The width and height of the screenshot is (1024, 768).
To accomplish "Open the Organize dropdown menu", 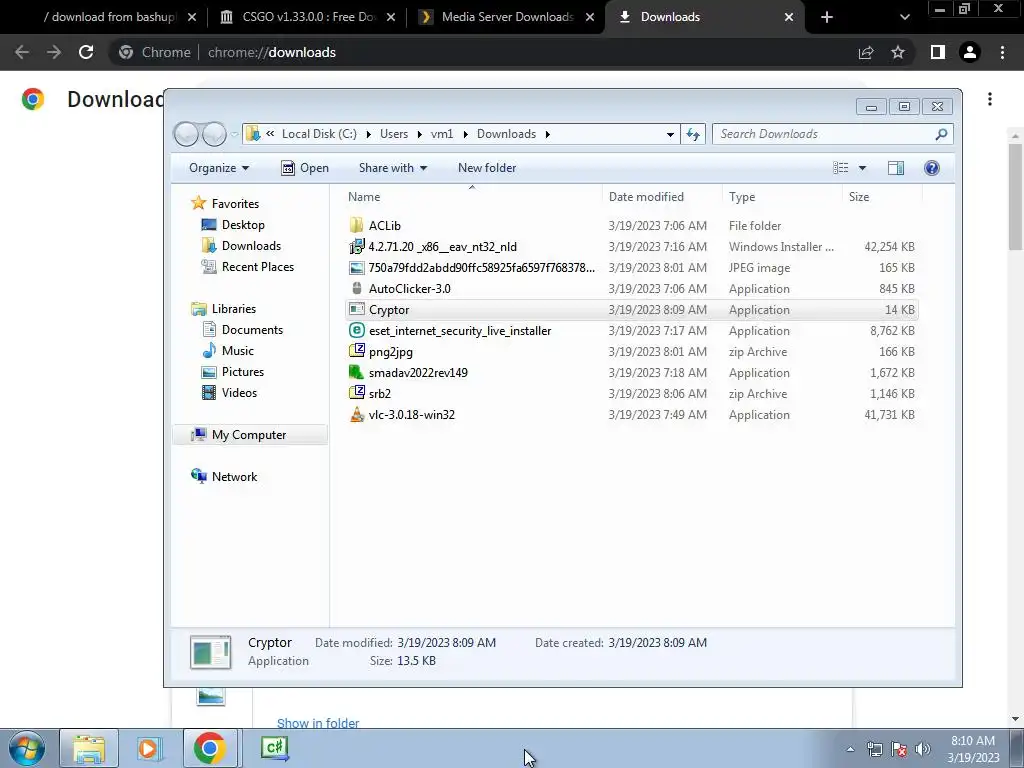I will pos(219,168).
